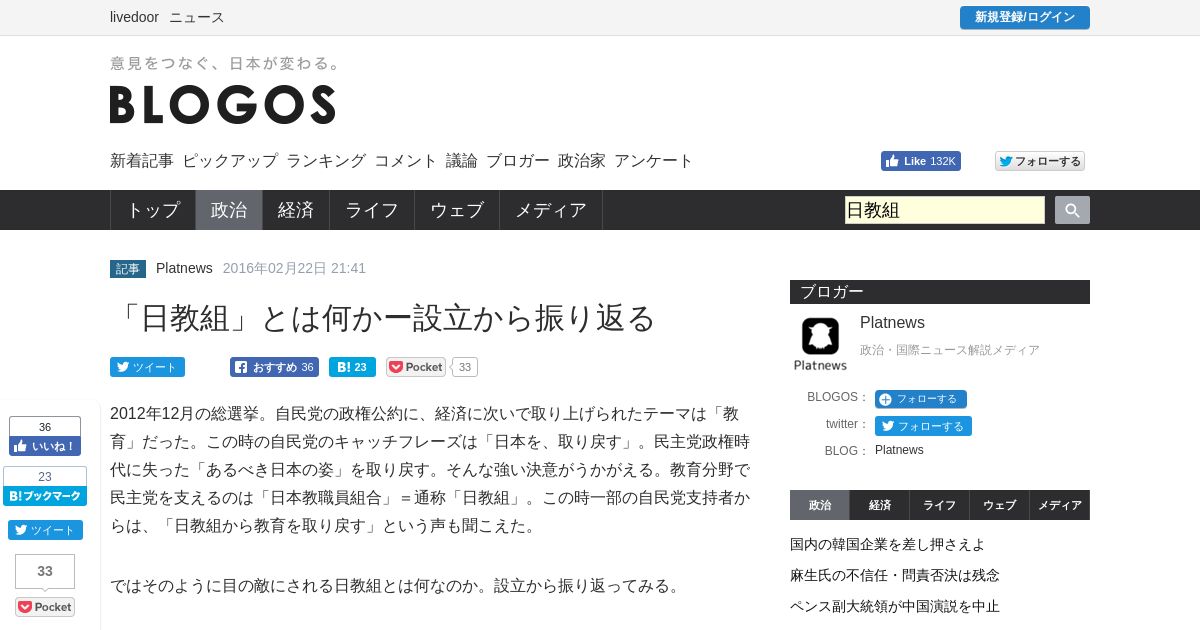1200x630 pixels.
Task: Click the Platnews blogger avatar
Action: pos(820,343)
